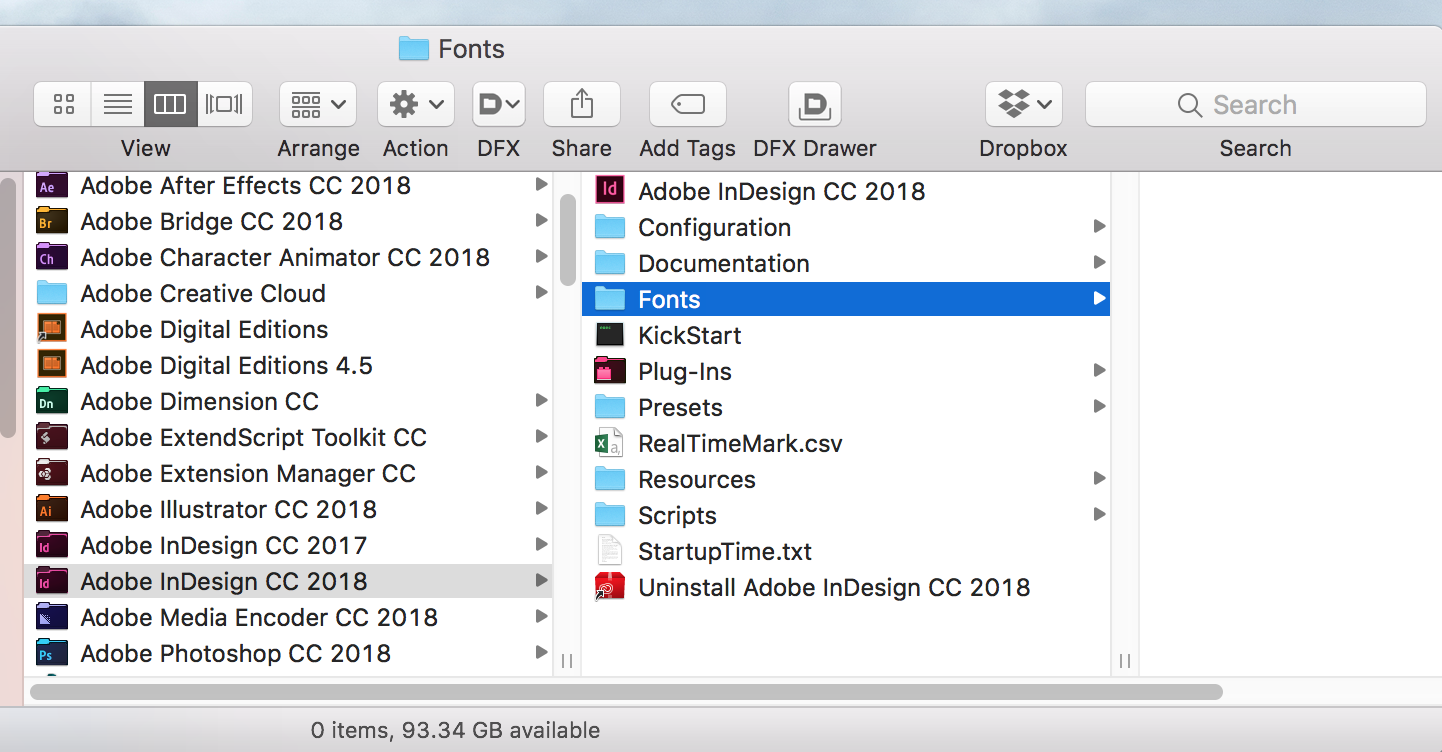The height and width of the screenshot is (752, 1442).
Task: Select the Adobe Creative Cloud folder icon
Action: (x=51, y=294)
